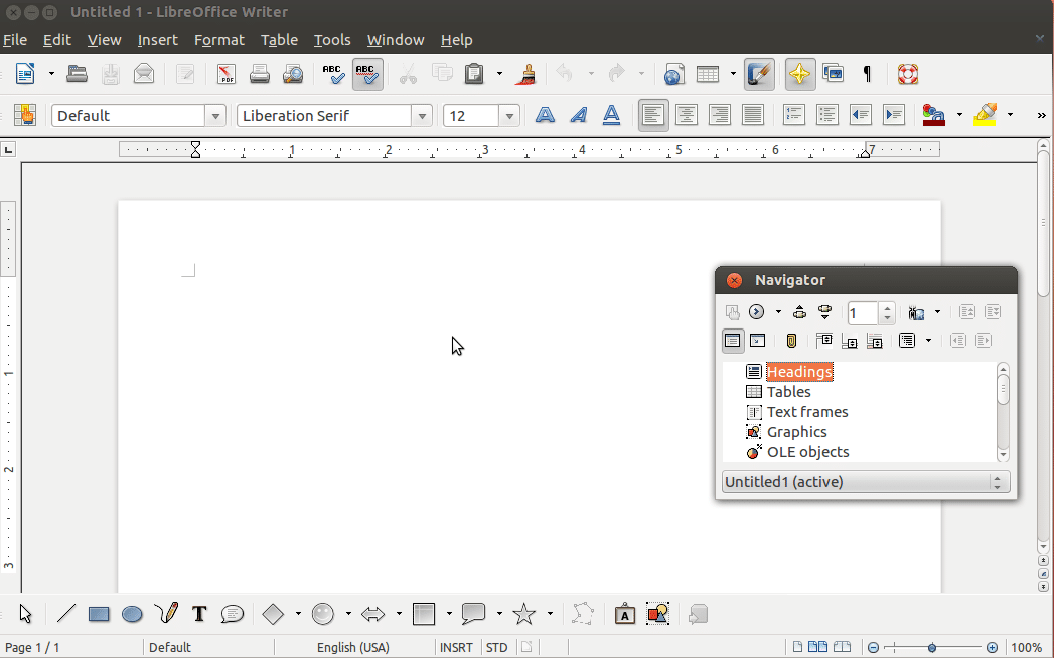The height and width of the screenshot is (658, 1054).
Task: Click the zoom slider handle
Action: [932, 647]
